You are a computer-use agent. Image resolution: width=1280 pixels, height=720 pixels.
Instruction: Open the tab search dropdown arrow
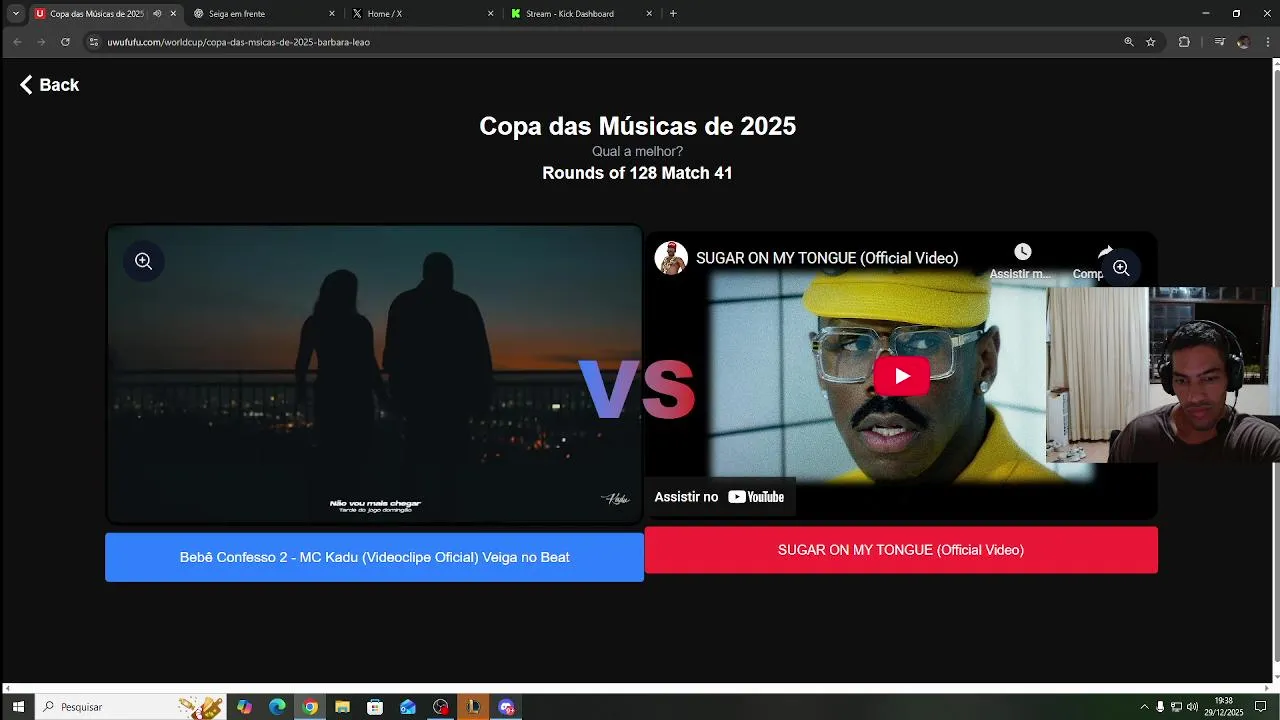coord(15,14)
